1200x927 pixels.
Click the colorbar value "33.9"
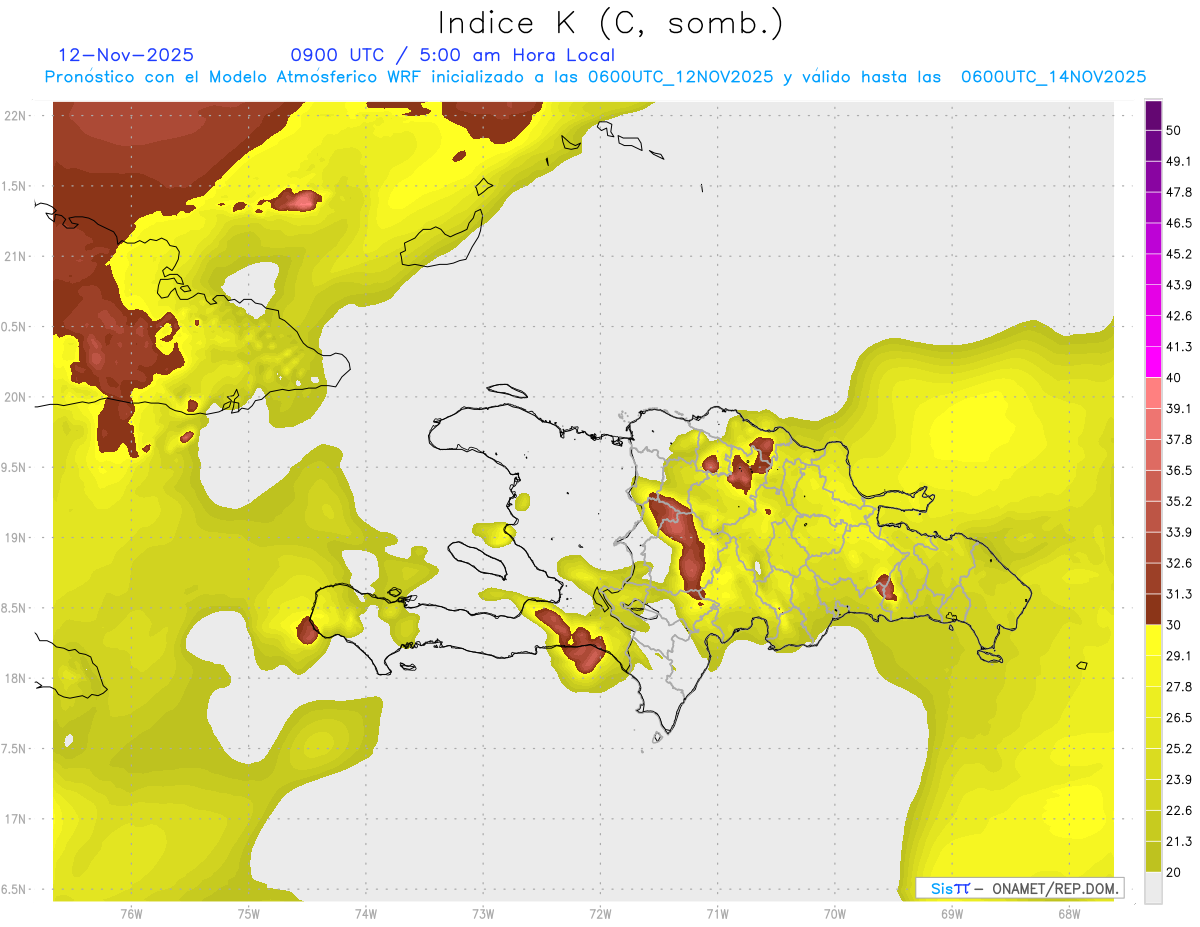(1179, 532)
